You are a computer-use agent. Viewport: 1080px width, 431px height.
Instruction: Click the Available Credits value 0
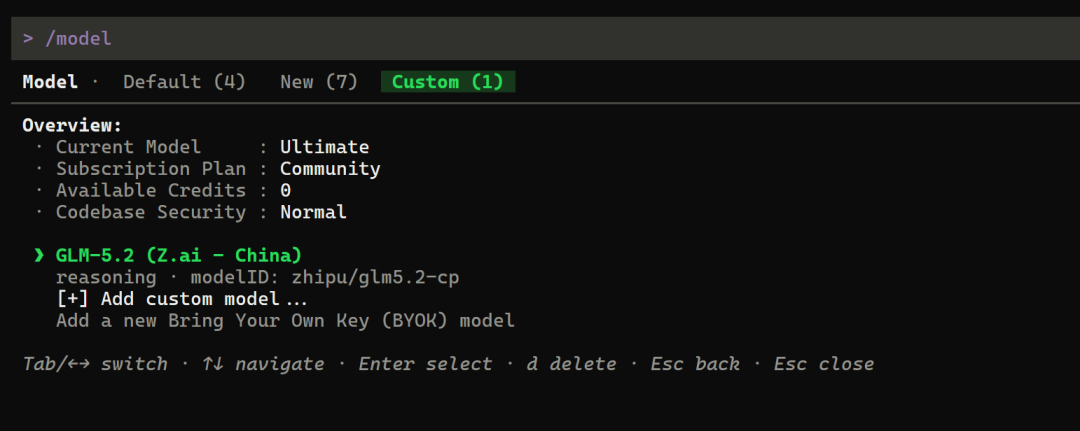pos(285,191)
